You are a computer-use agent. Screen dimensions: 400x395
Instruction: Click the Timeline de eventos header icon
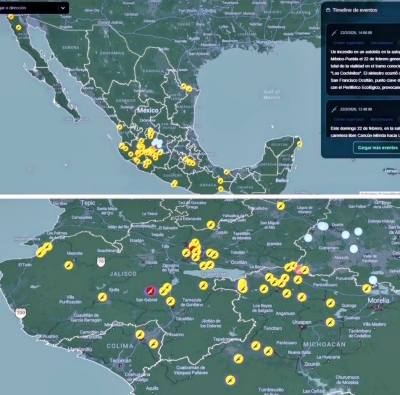pos(328,10)
